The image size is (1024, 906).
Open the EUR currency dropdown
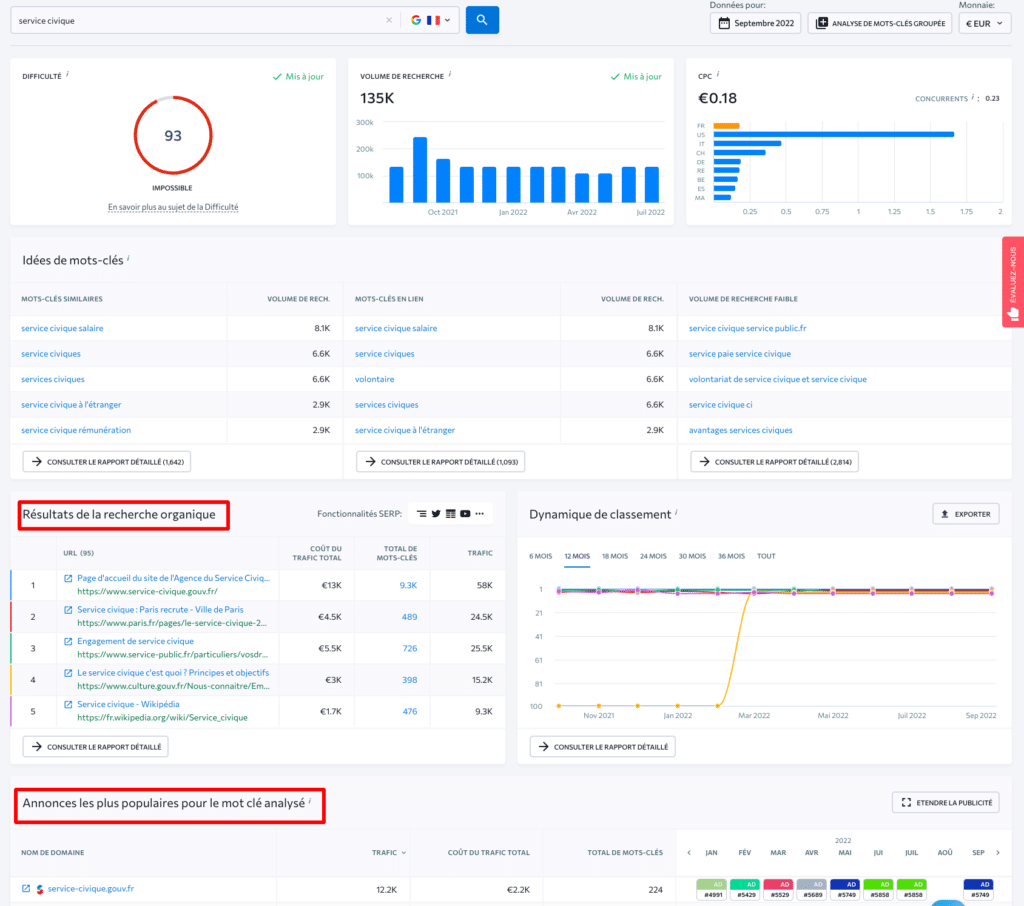pos(984,23)
